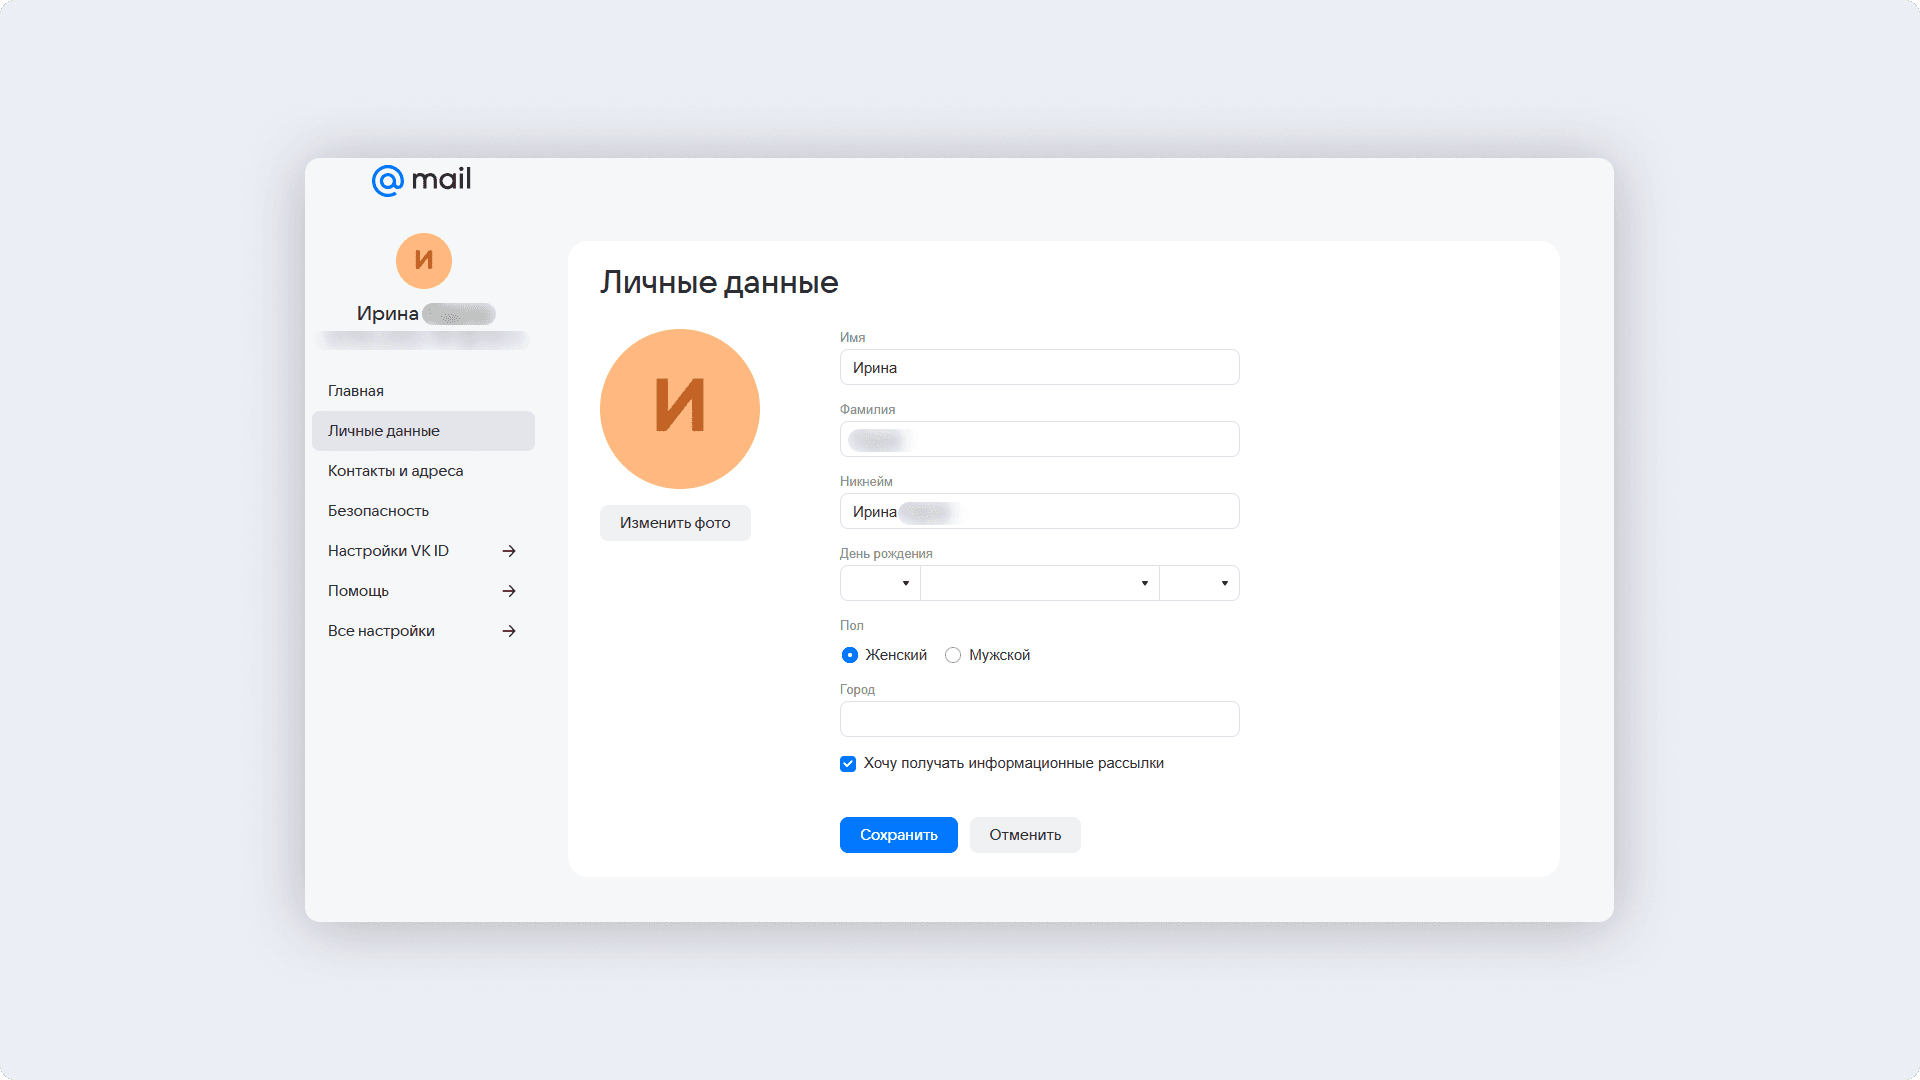Open the birthday day dropdown
Viewport: 1920px width, 1080px height.
(880, 583)
